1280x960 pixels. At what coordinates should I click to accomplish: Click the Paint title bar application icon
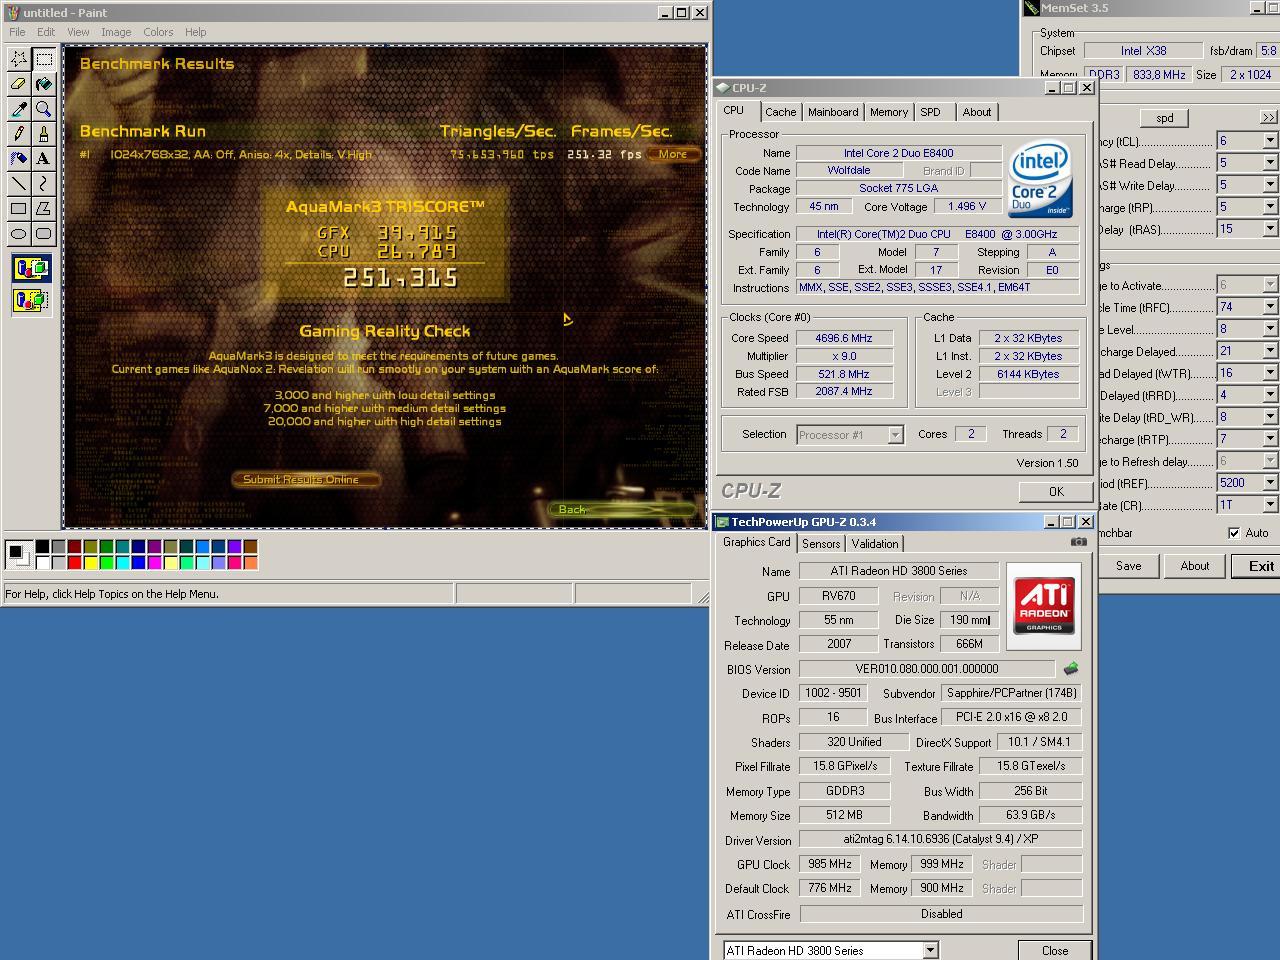pyautogui.click(x=13, y=13)
